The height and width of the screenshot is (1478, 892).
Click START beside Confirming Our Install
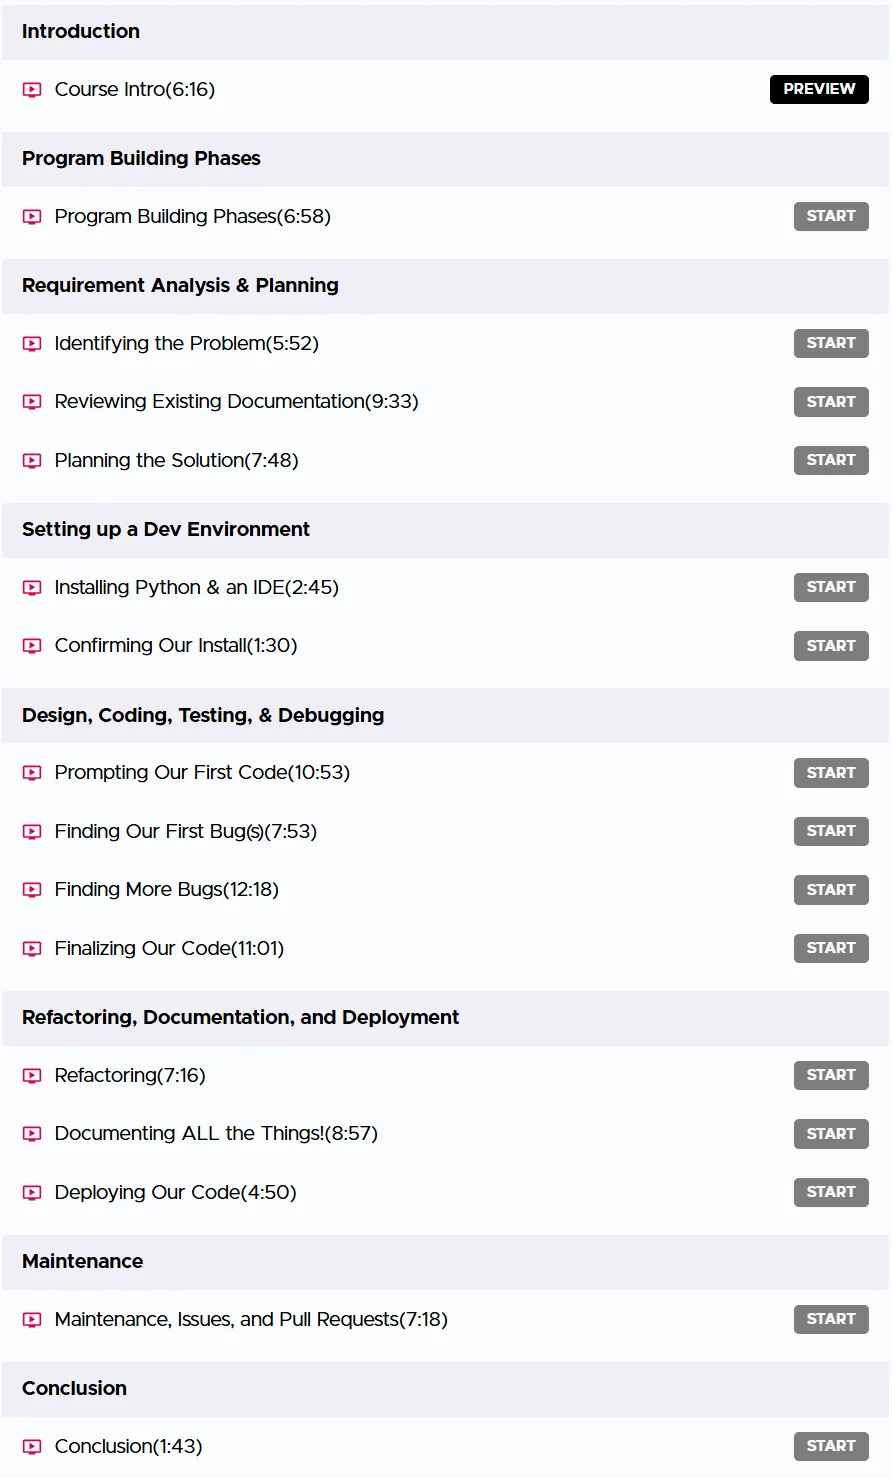tap(831, 646)
